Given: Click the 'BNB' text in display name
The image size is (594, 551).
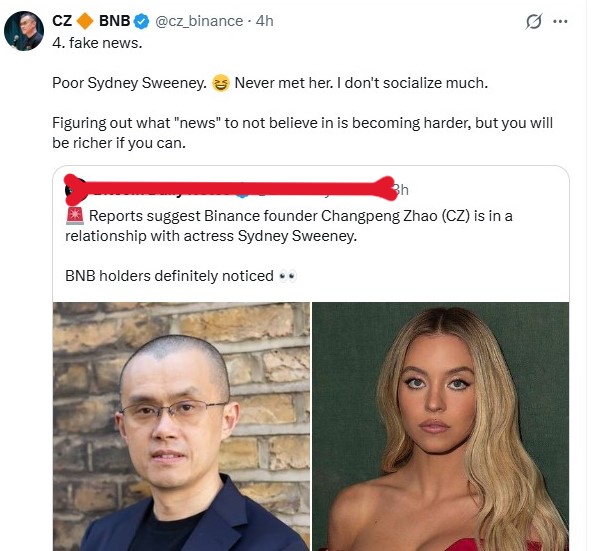Looking at the screenshot, I should pyautogui.click(x=114, y=21).
